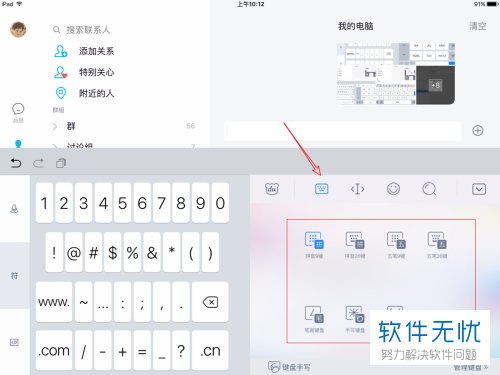This screenshot has width=500, height=375.
Task: Open 附近的人 nearby people
Action: [x=84, y=93]
